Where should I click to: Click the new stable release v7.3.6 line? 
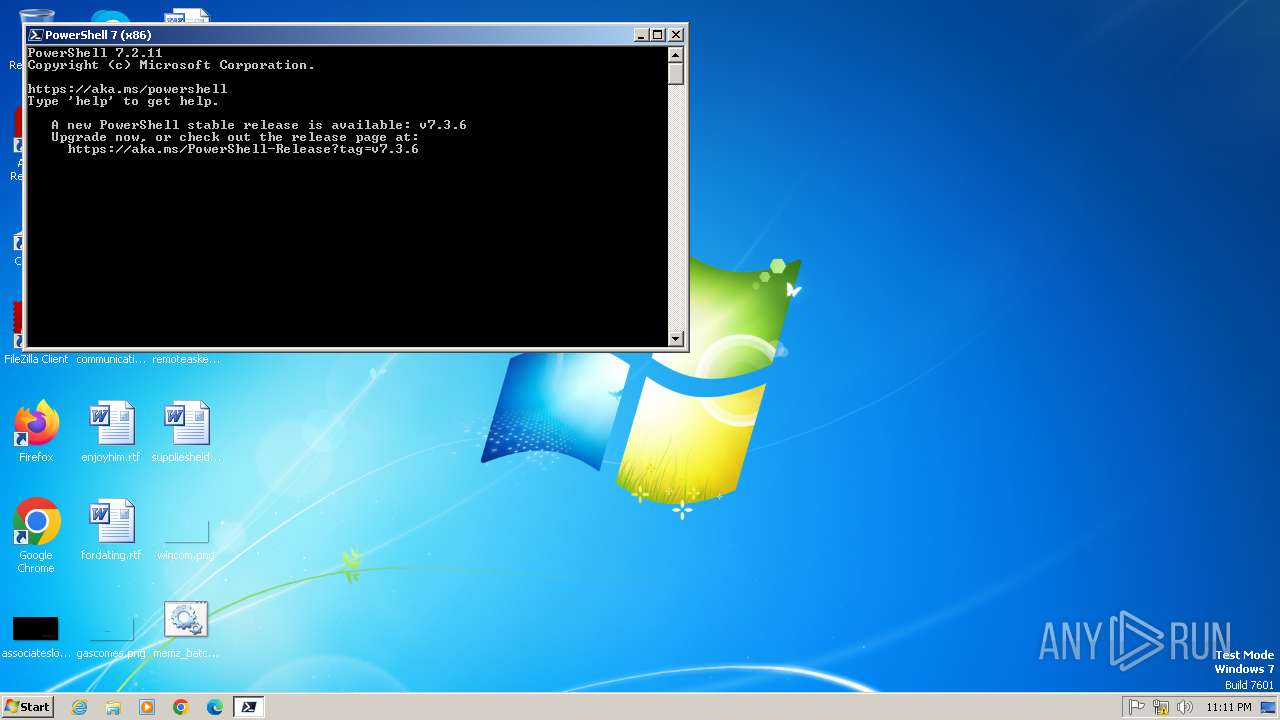(x=259, y=125)
